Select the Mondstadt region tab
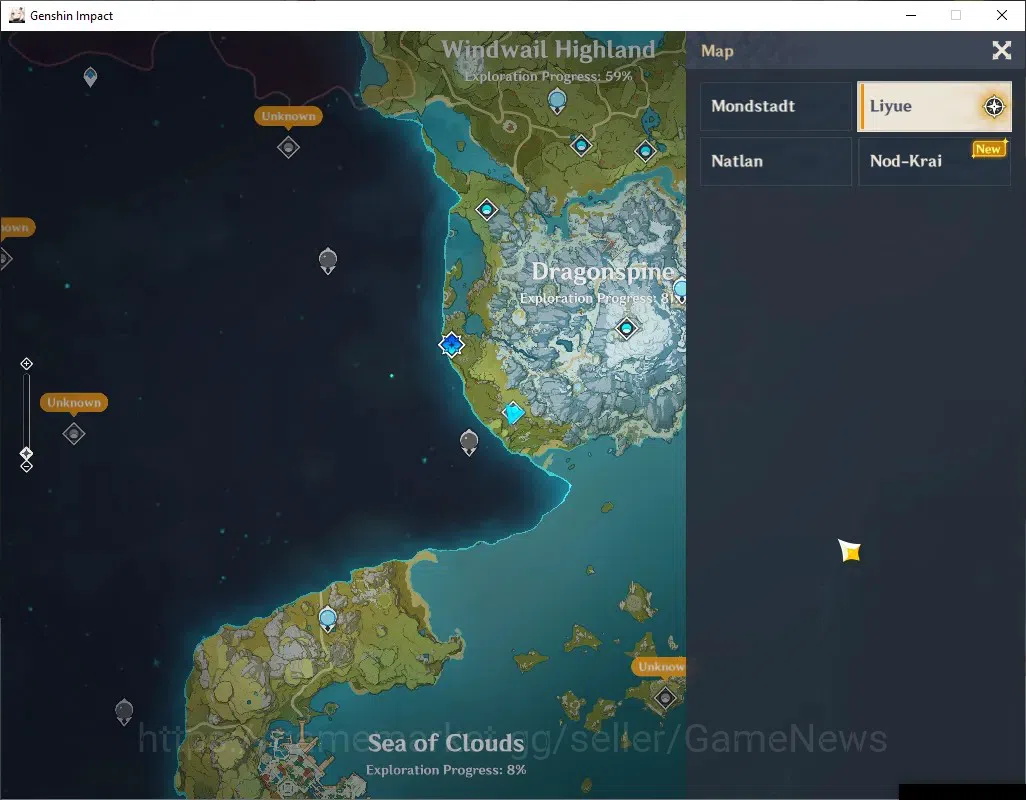Image resolution: width=1026 pixels, height=800 pixels. [775, 106]
